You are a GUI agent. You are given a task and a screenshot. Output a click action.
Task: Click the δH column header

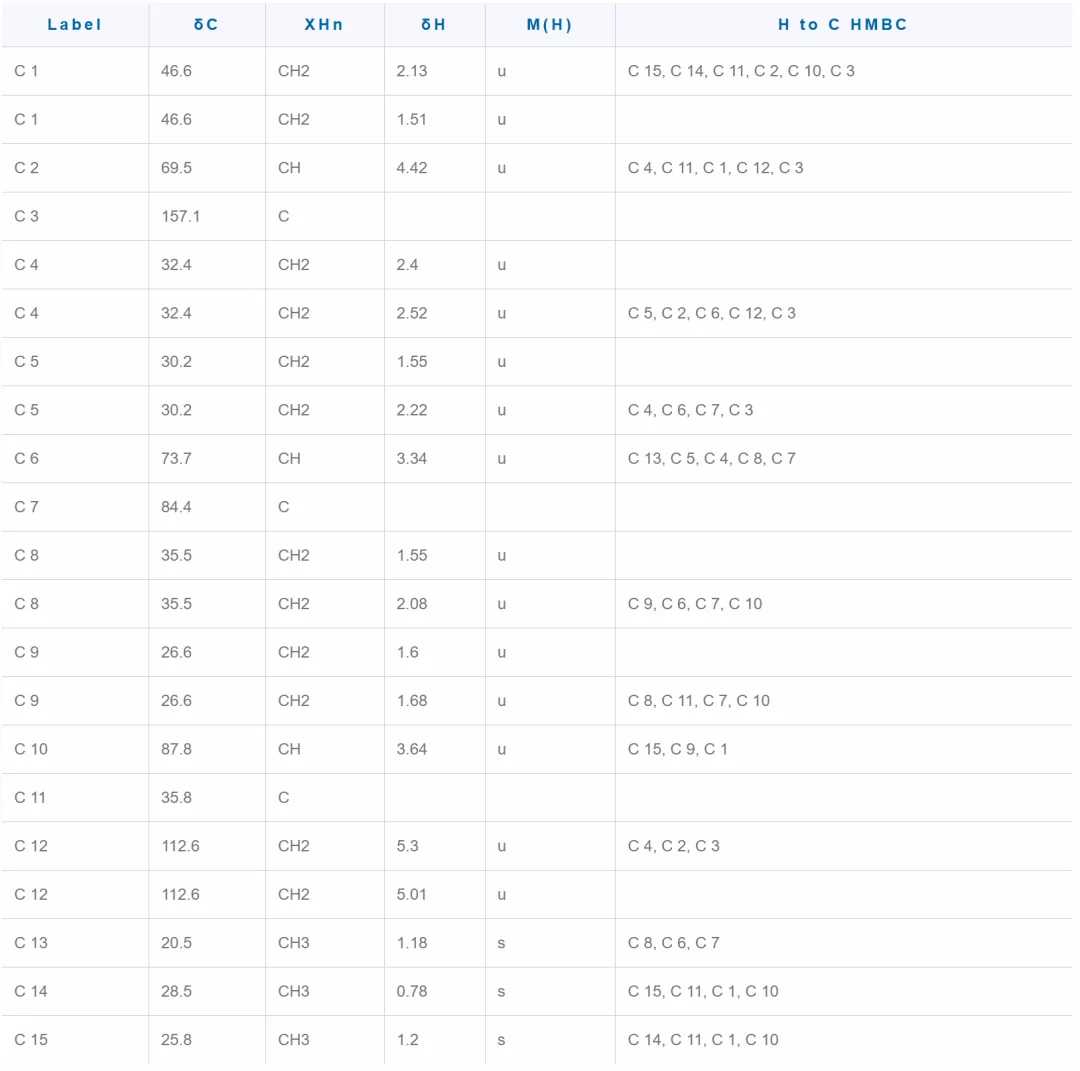(434, 25)
